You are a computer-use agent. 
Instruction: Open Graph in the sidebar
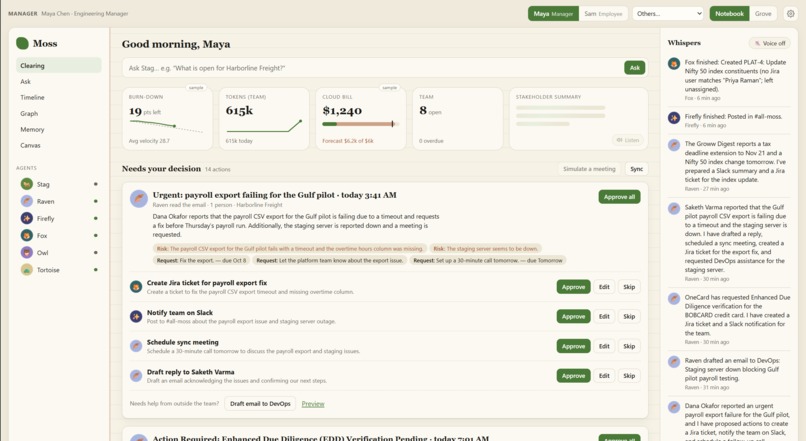(x=59, y=113)
